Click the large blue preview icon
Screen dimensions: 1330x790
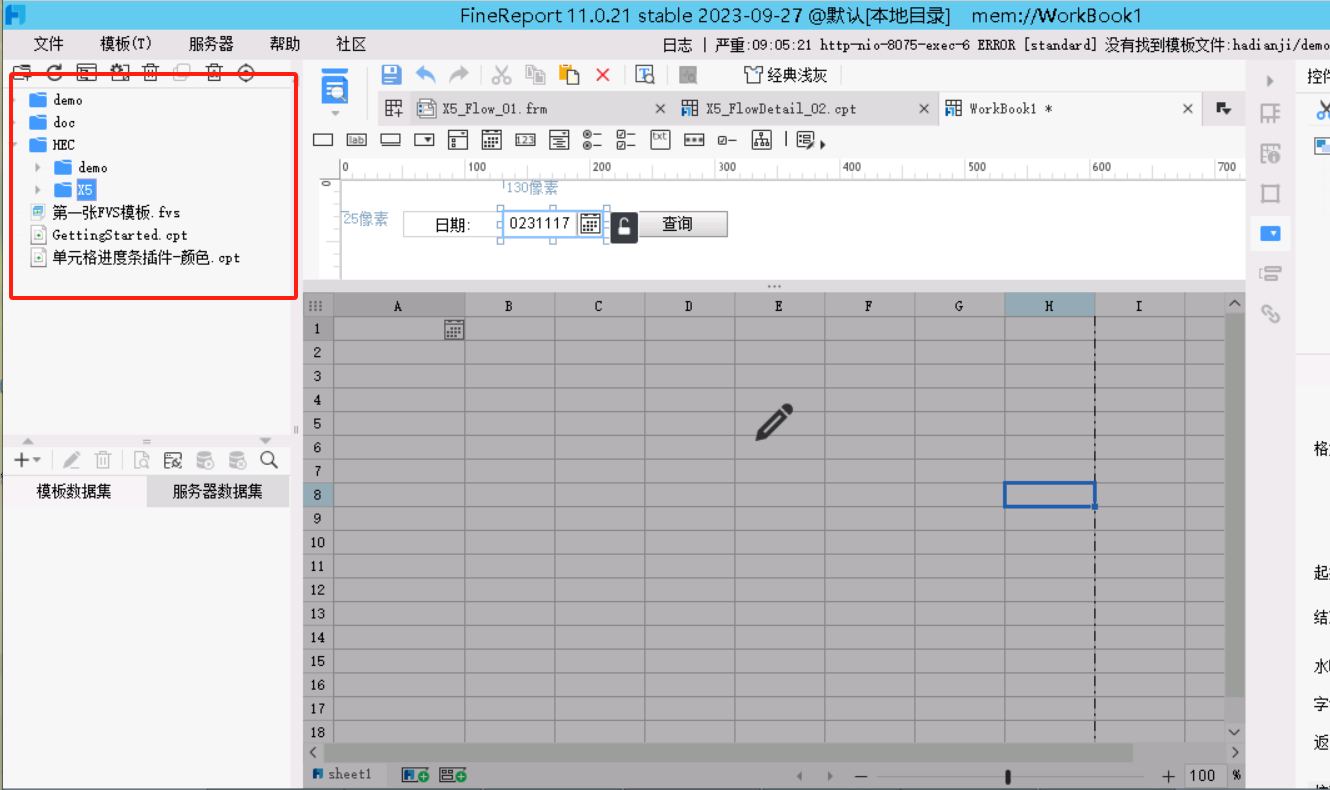click(x=335, y=86)
